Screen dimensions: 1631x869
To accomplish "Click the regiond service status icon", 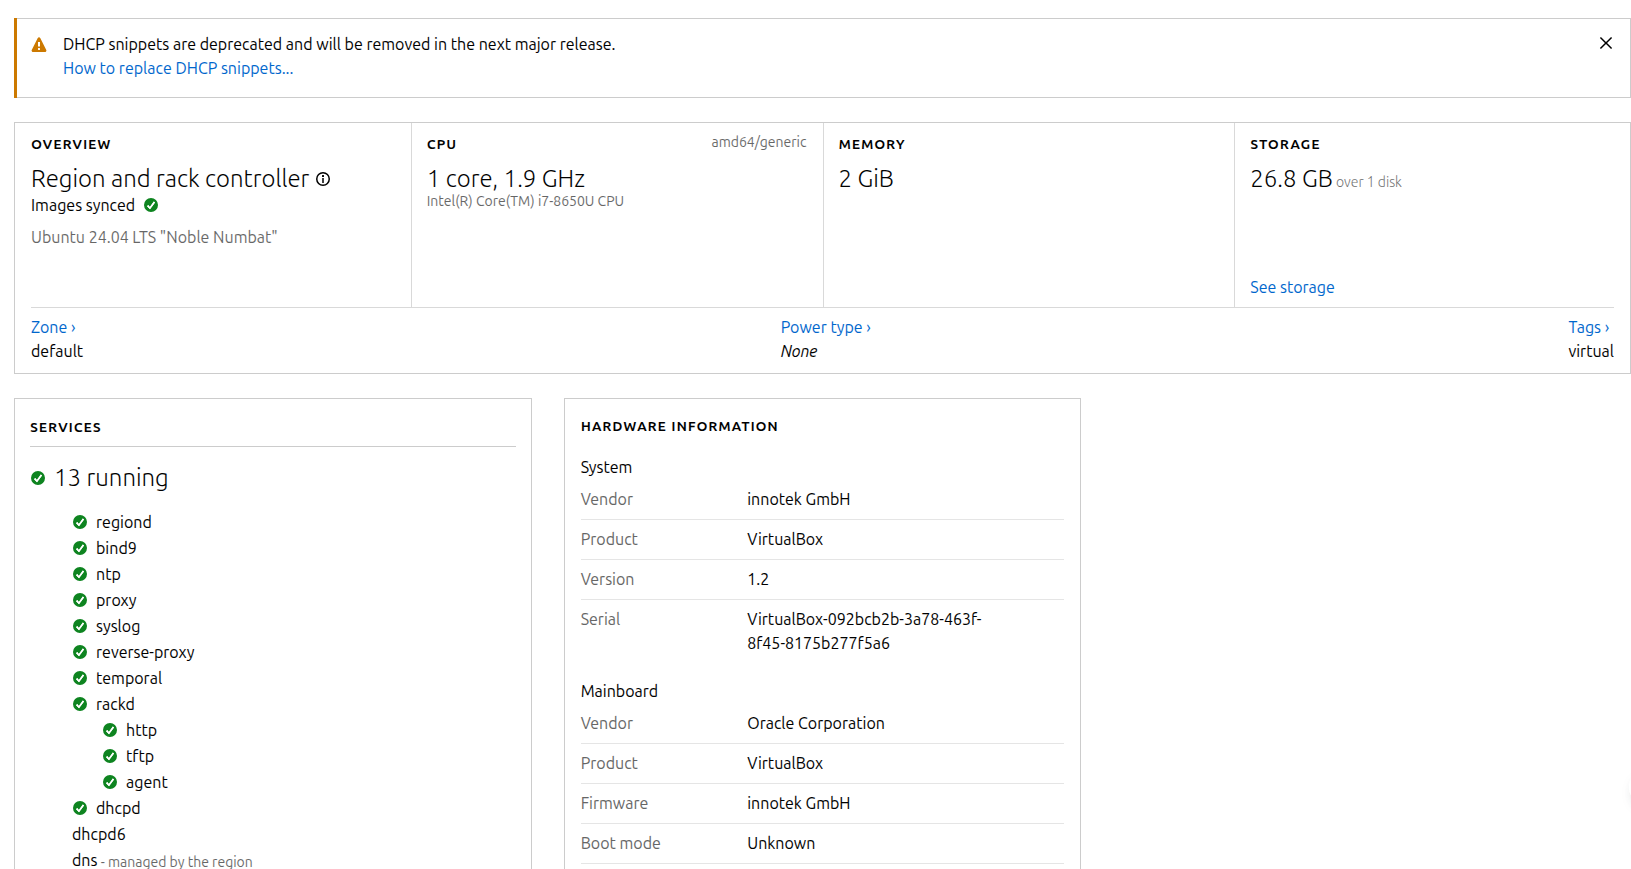I will [80, 522].
